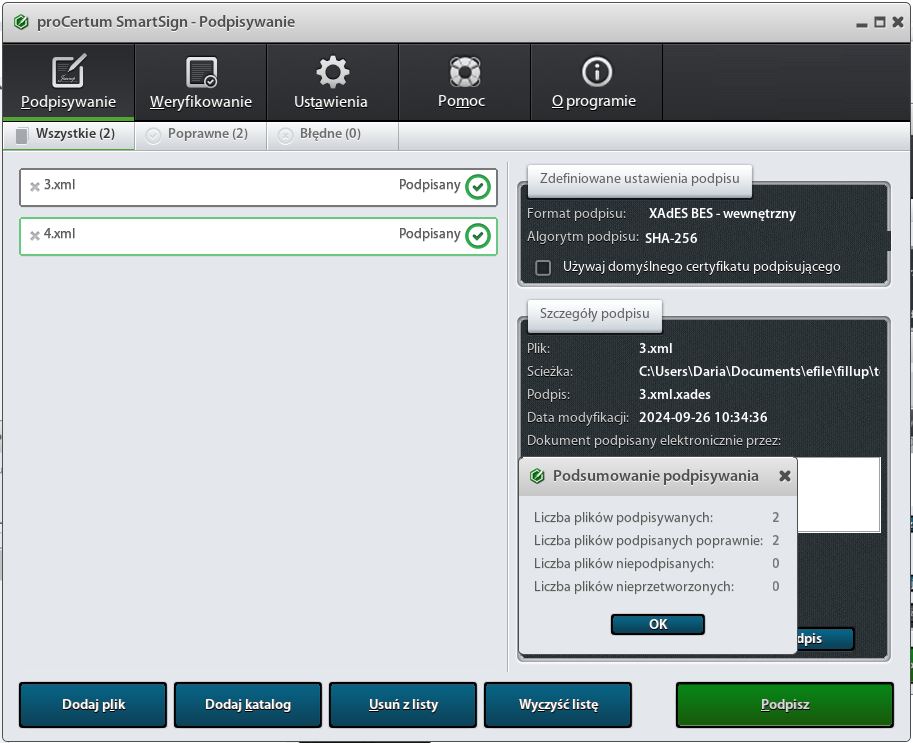This screenshot has width=913, height=743.
Task: Click Liczba plików niepodpisanych label
Action: pos(624,564)
